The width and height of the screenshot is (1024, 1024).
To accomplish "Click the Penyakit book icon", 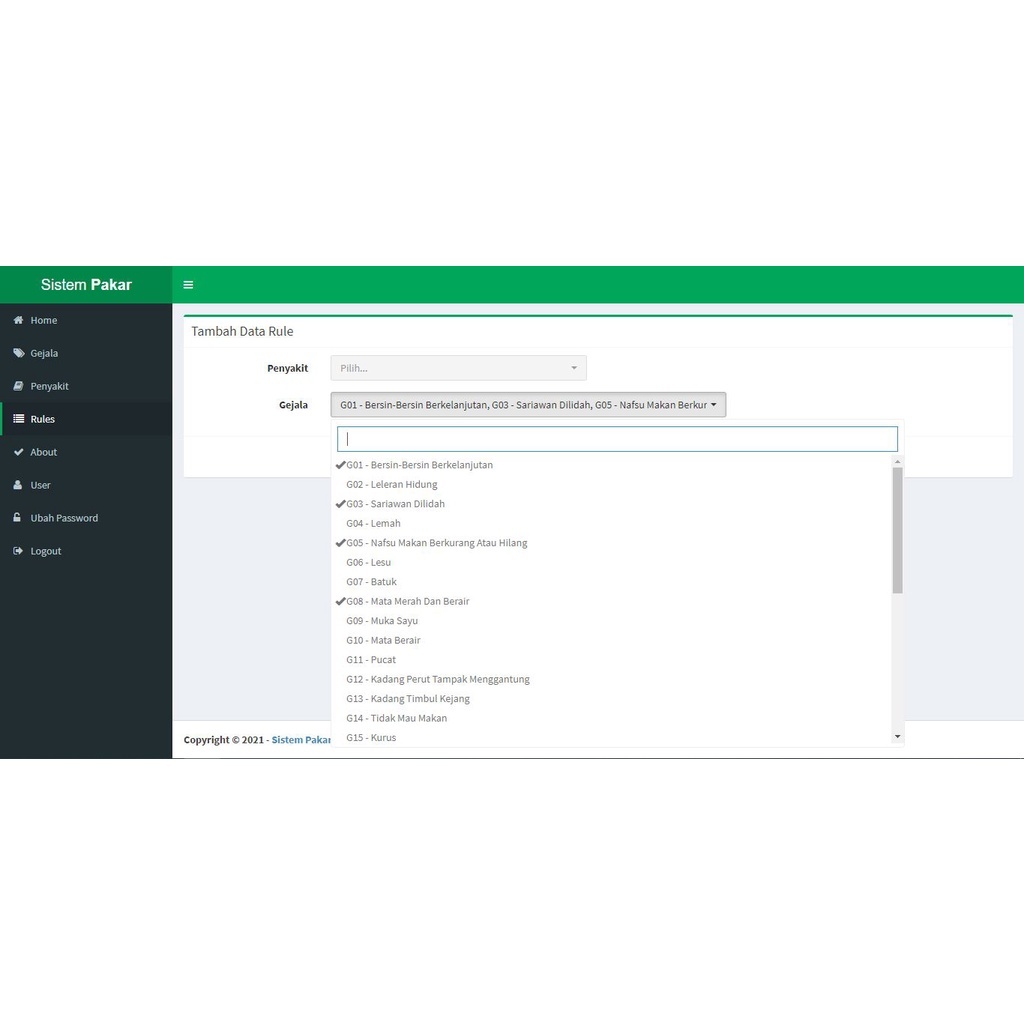I will (18, 386).
